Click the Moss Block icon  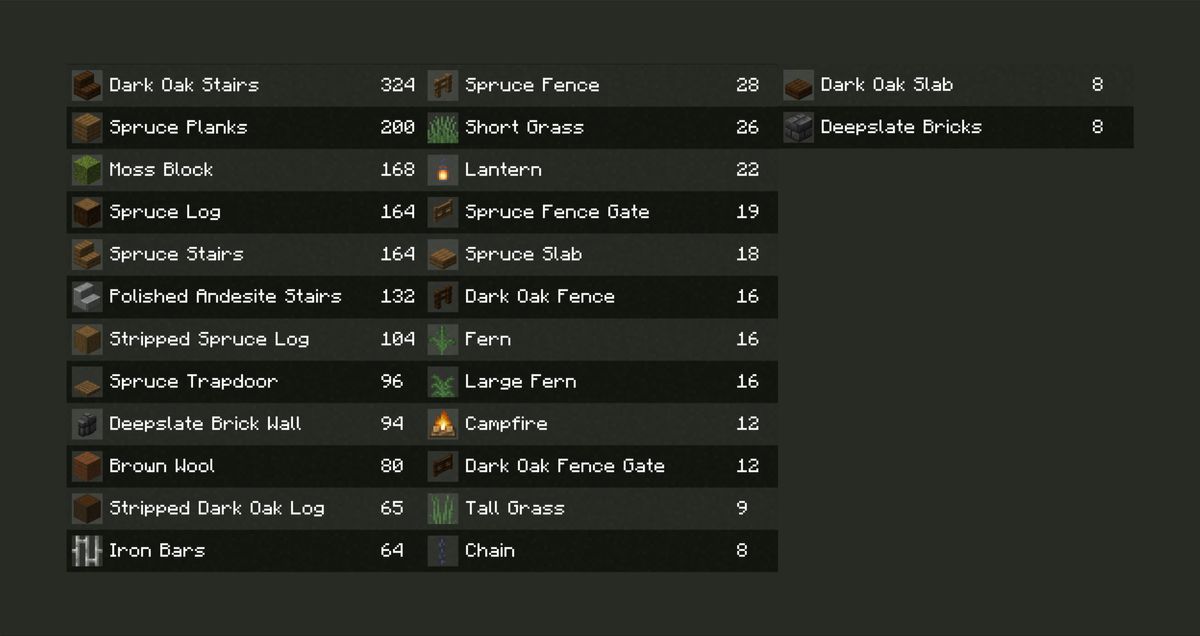tap(87, 170)
